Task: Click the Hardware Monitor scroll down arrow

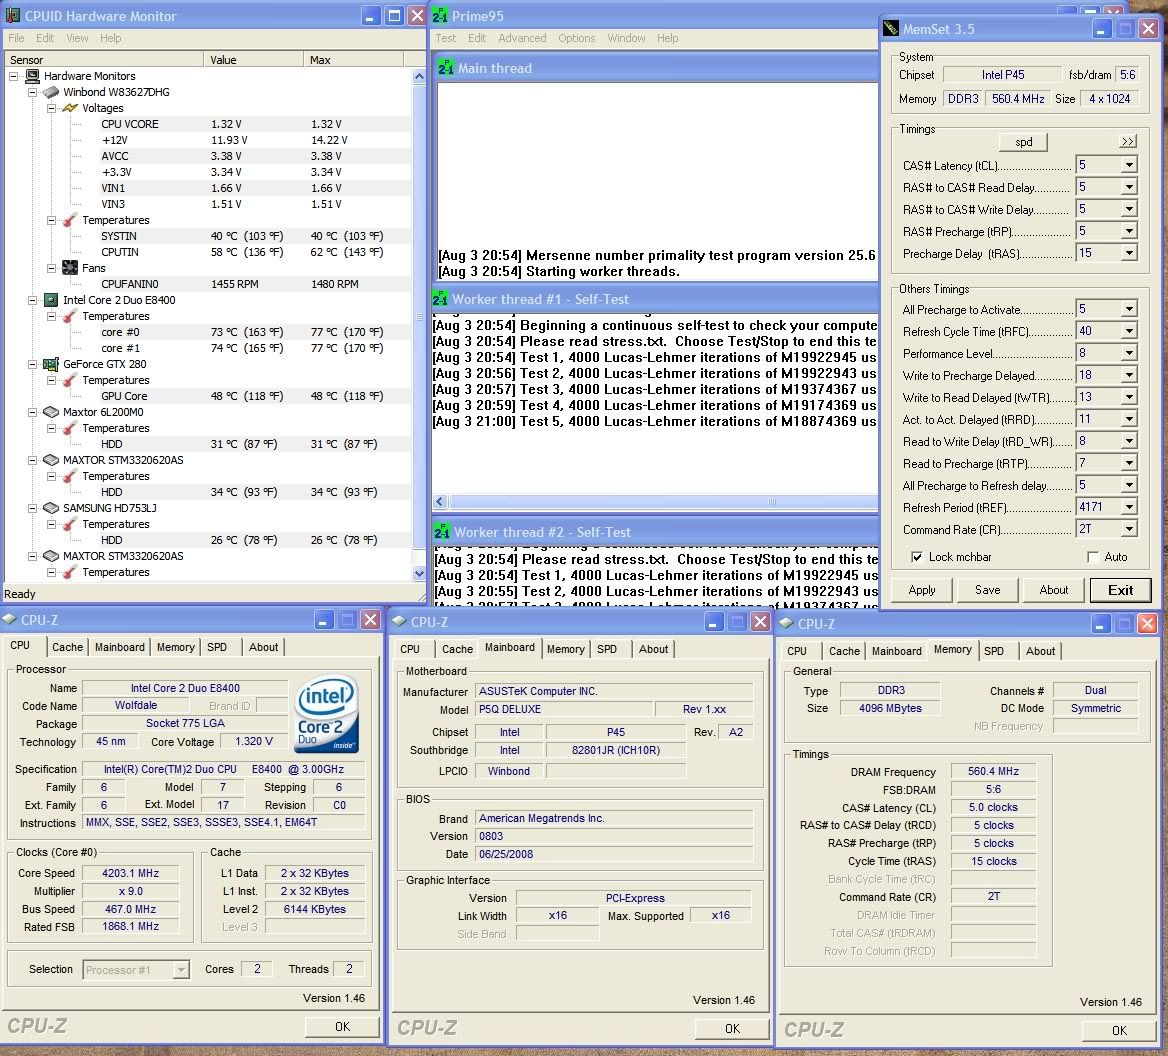Action: (419, 573)
